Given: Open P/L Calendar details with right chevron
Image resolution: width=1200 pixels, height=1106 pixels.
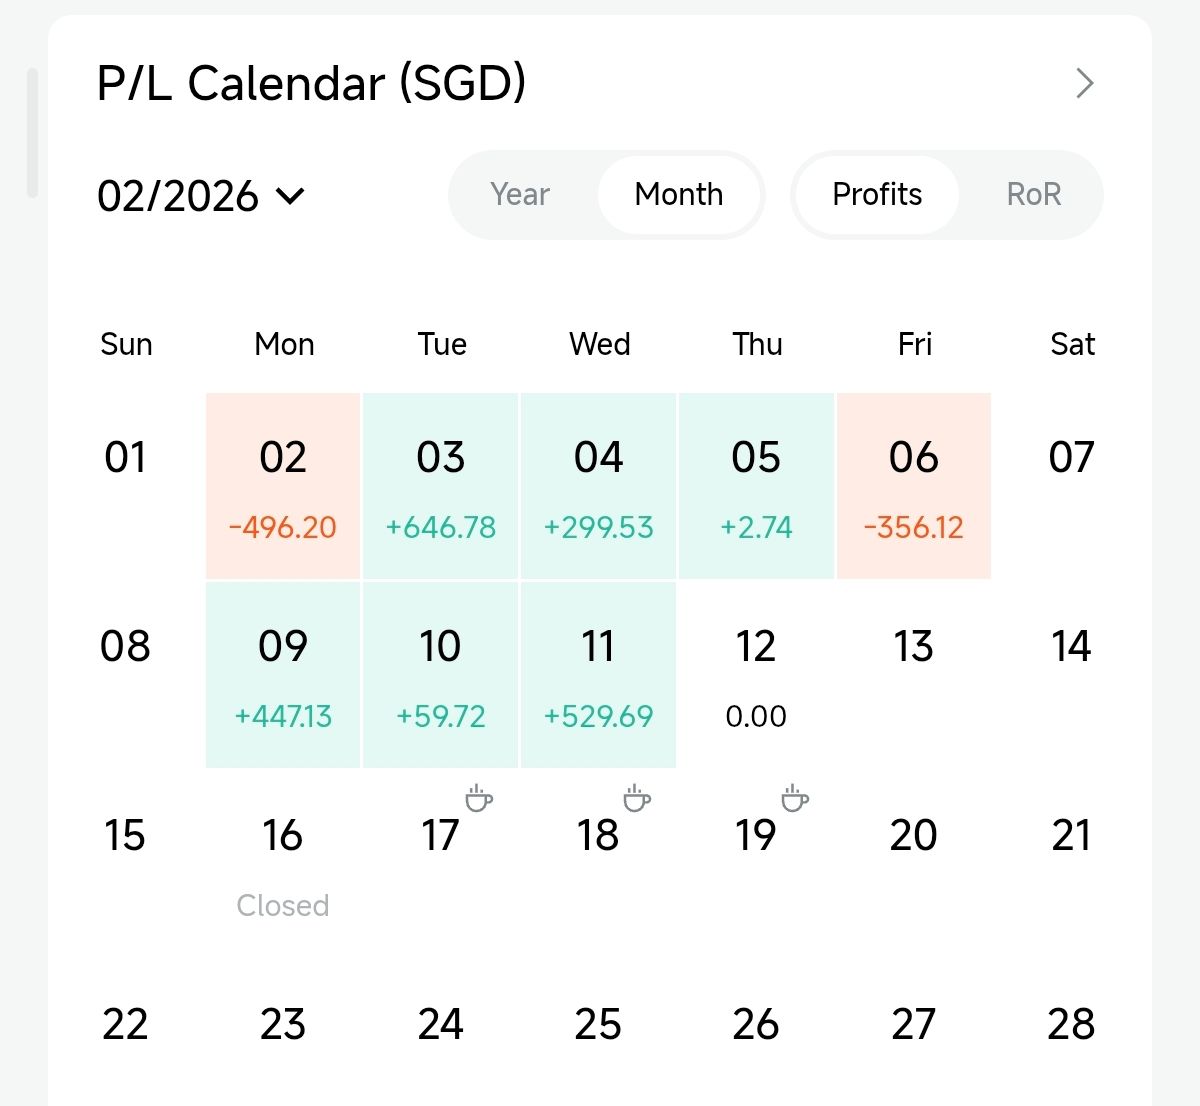Looking at the screenshot, I should click(1085, 83).
